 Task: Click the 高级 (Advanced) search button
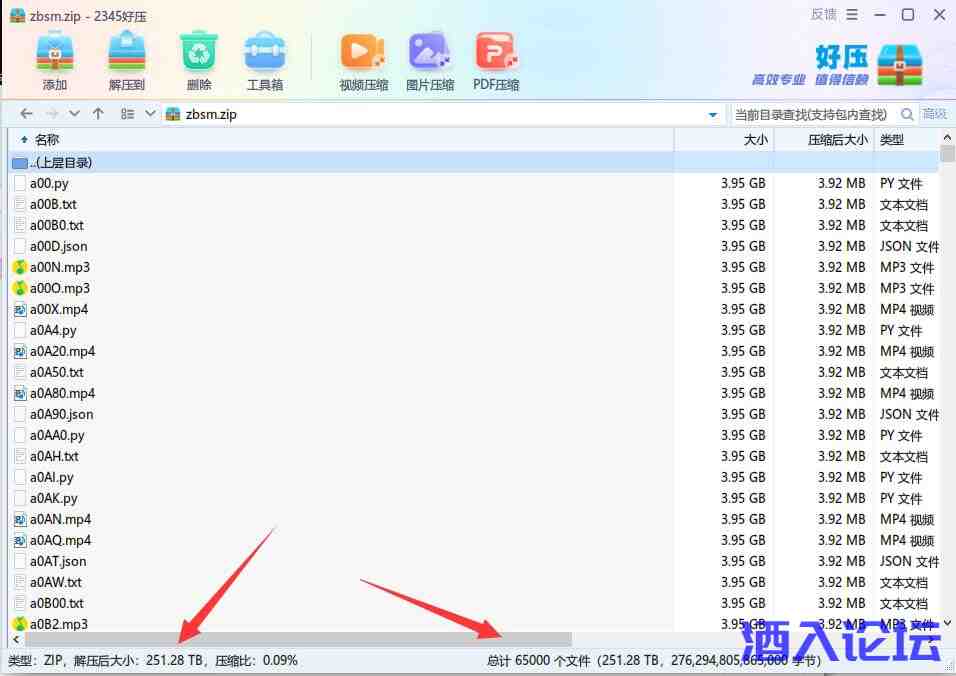tap(935, 114)
